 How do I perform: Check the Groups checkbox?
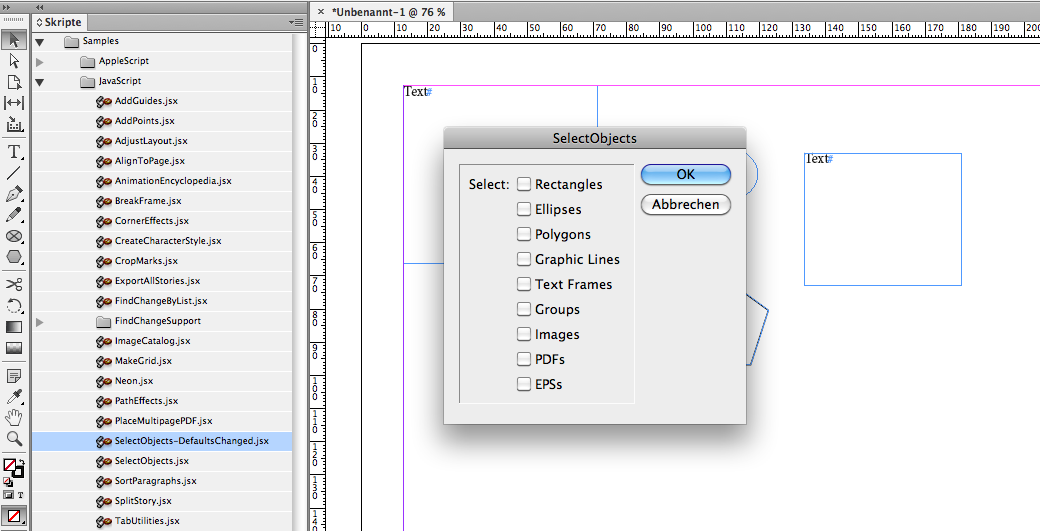(x=524, y=309)
